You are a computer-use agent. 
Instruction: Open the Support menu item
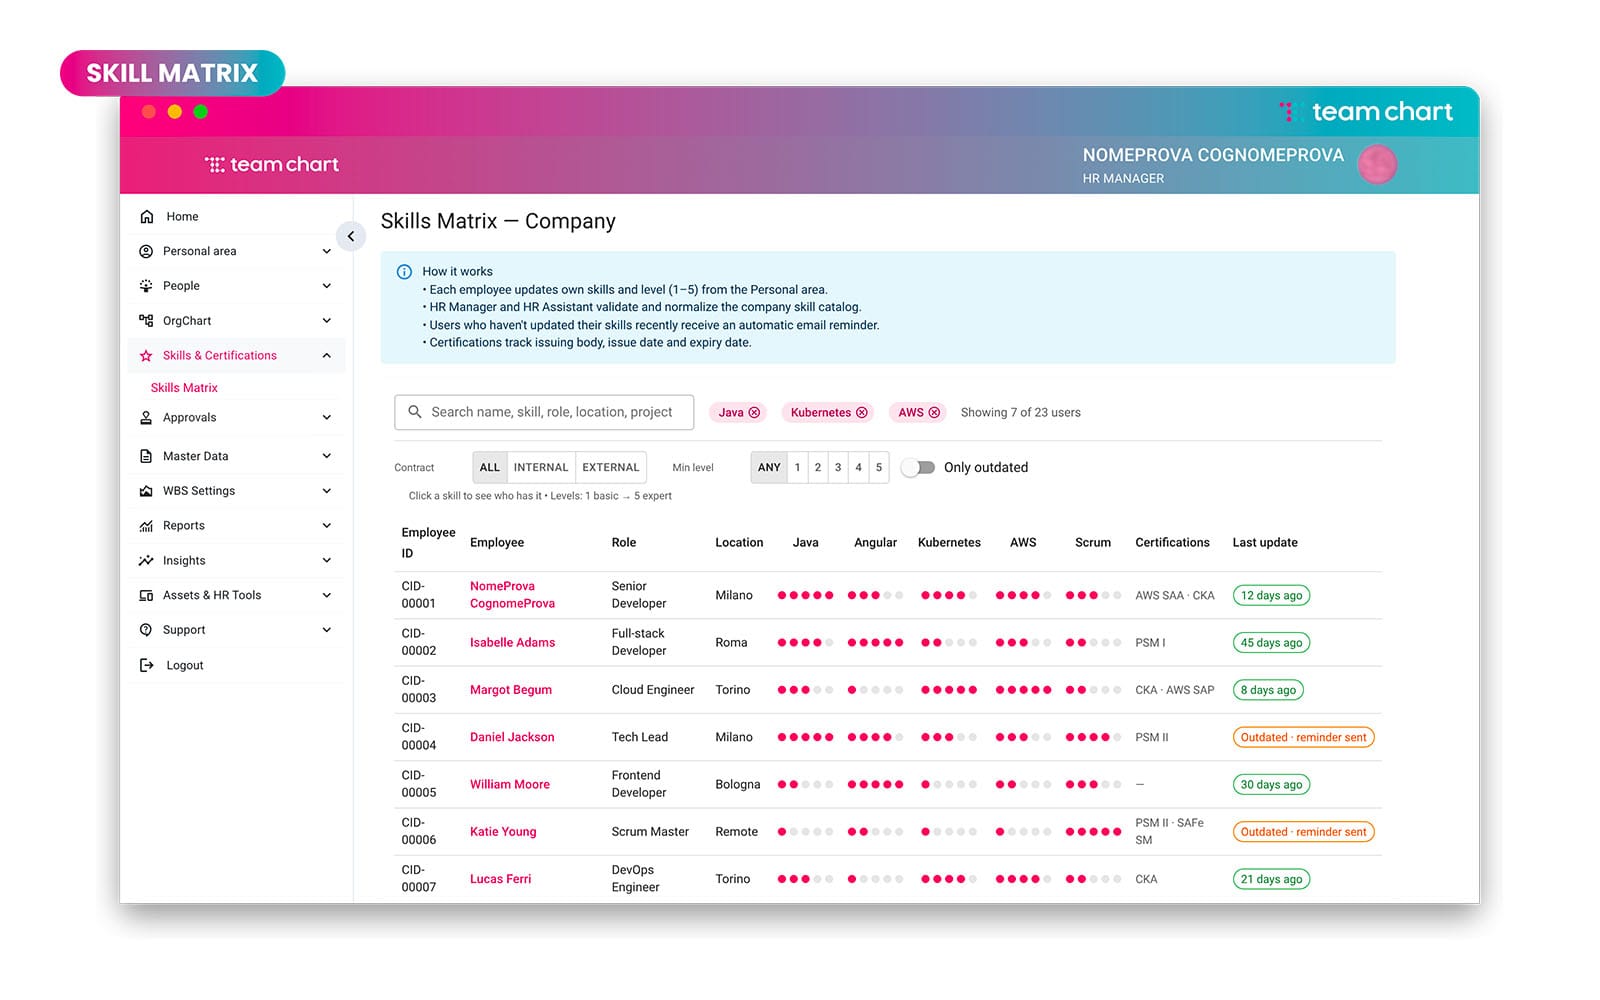tap(236, 630)
